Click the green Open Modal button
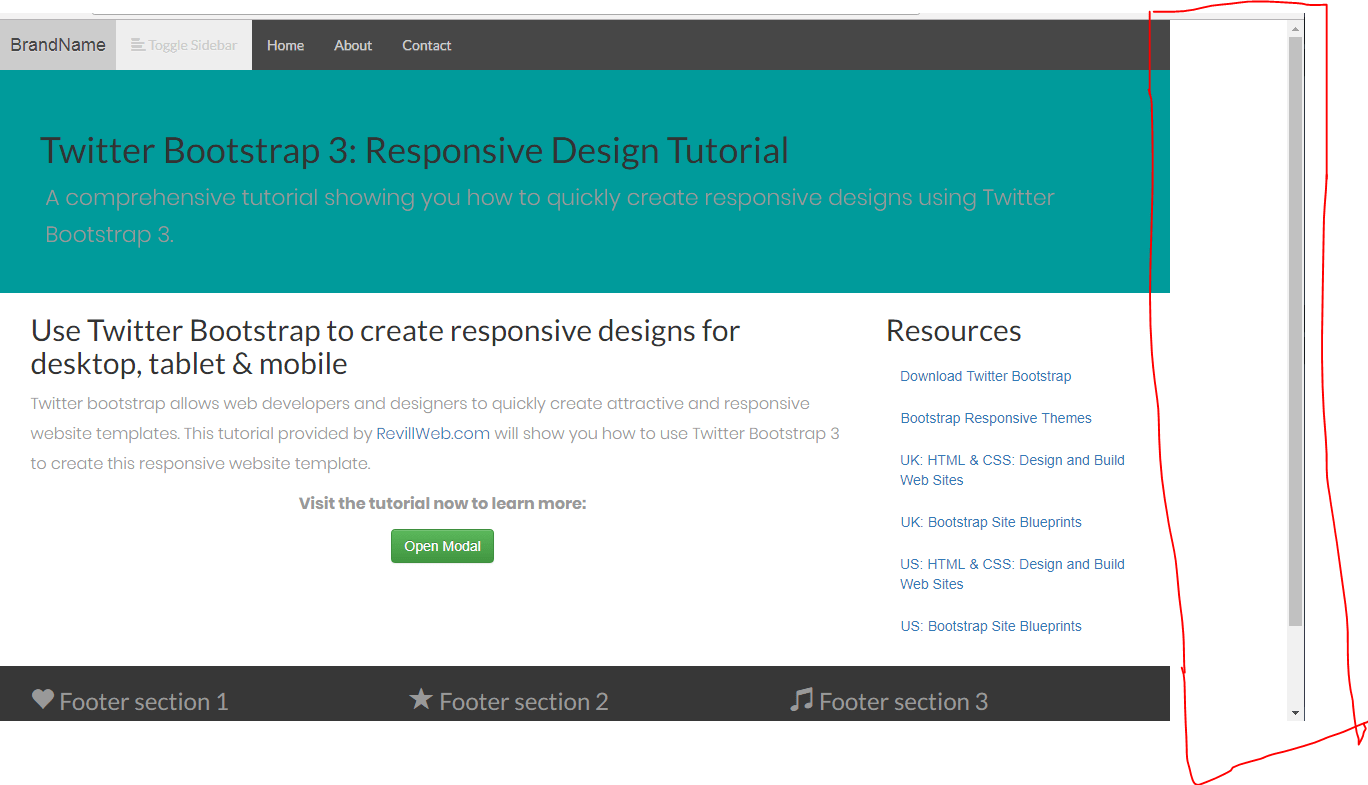The image size is (1368, 785). point(442,546)
